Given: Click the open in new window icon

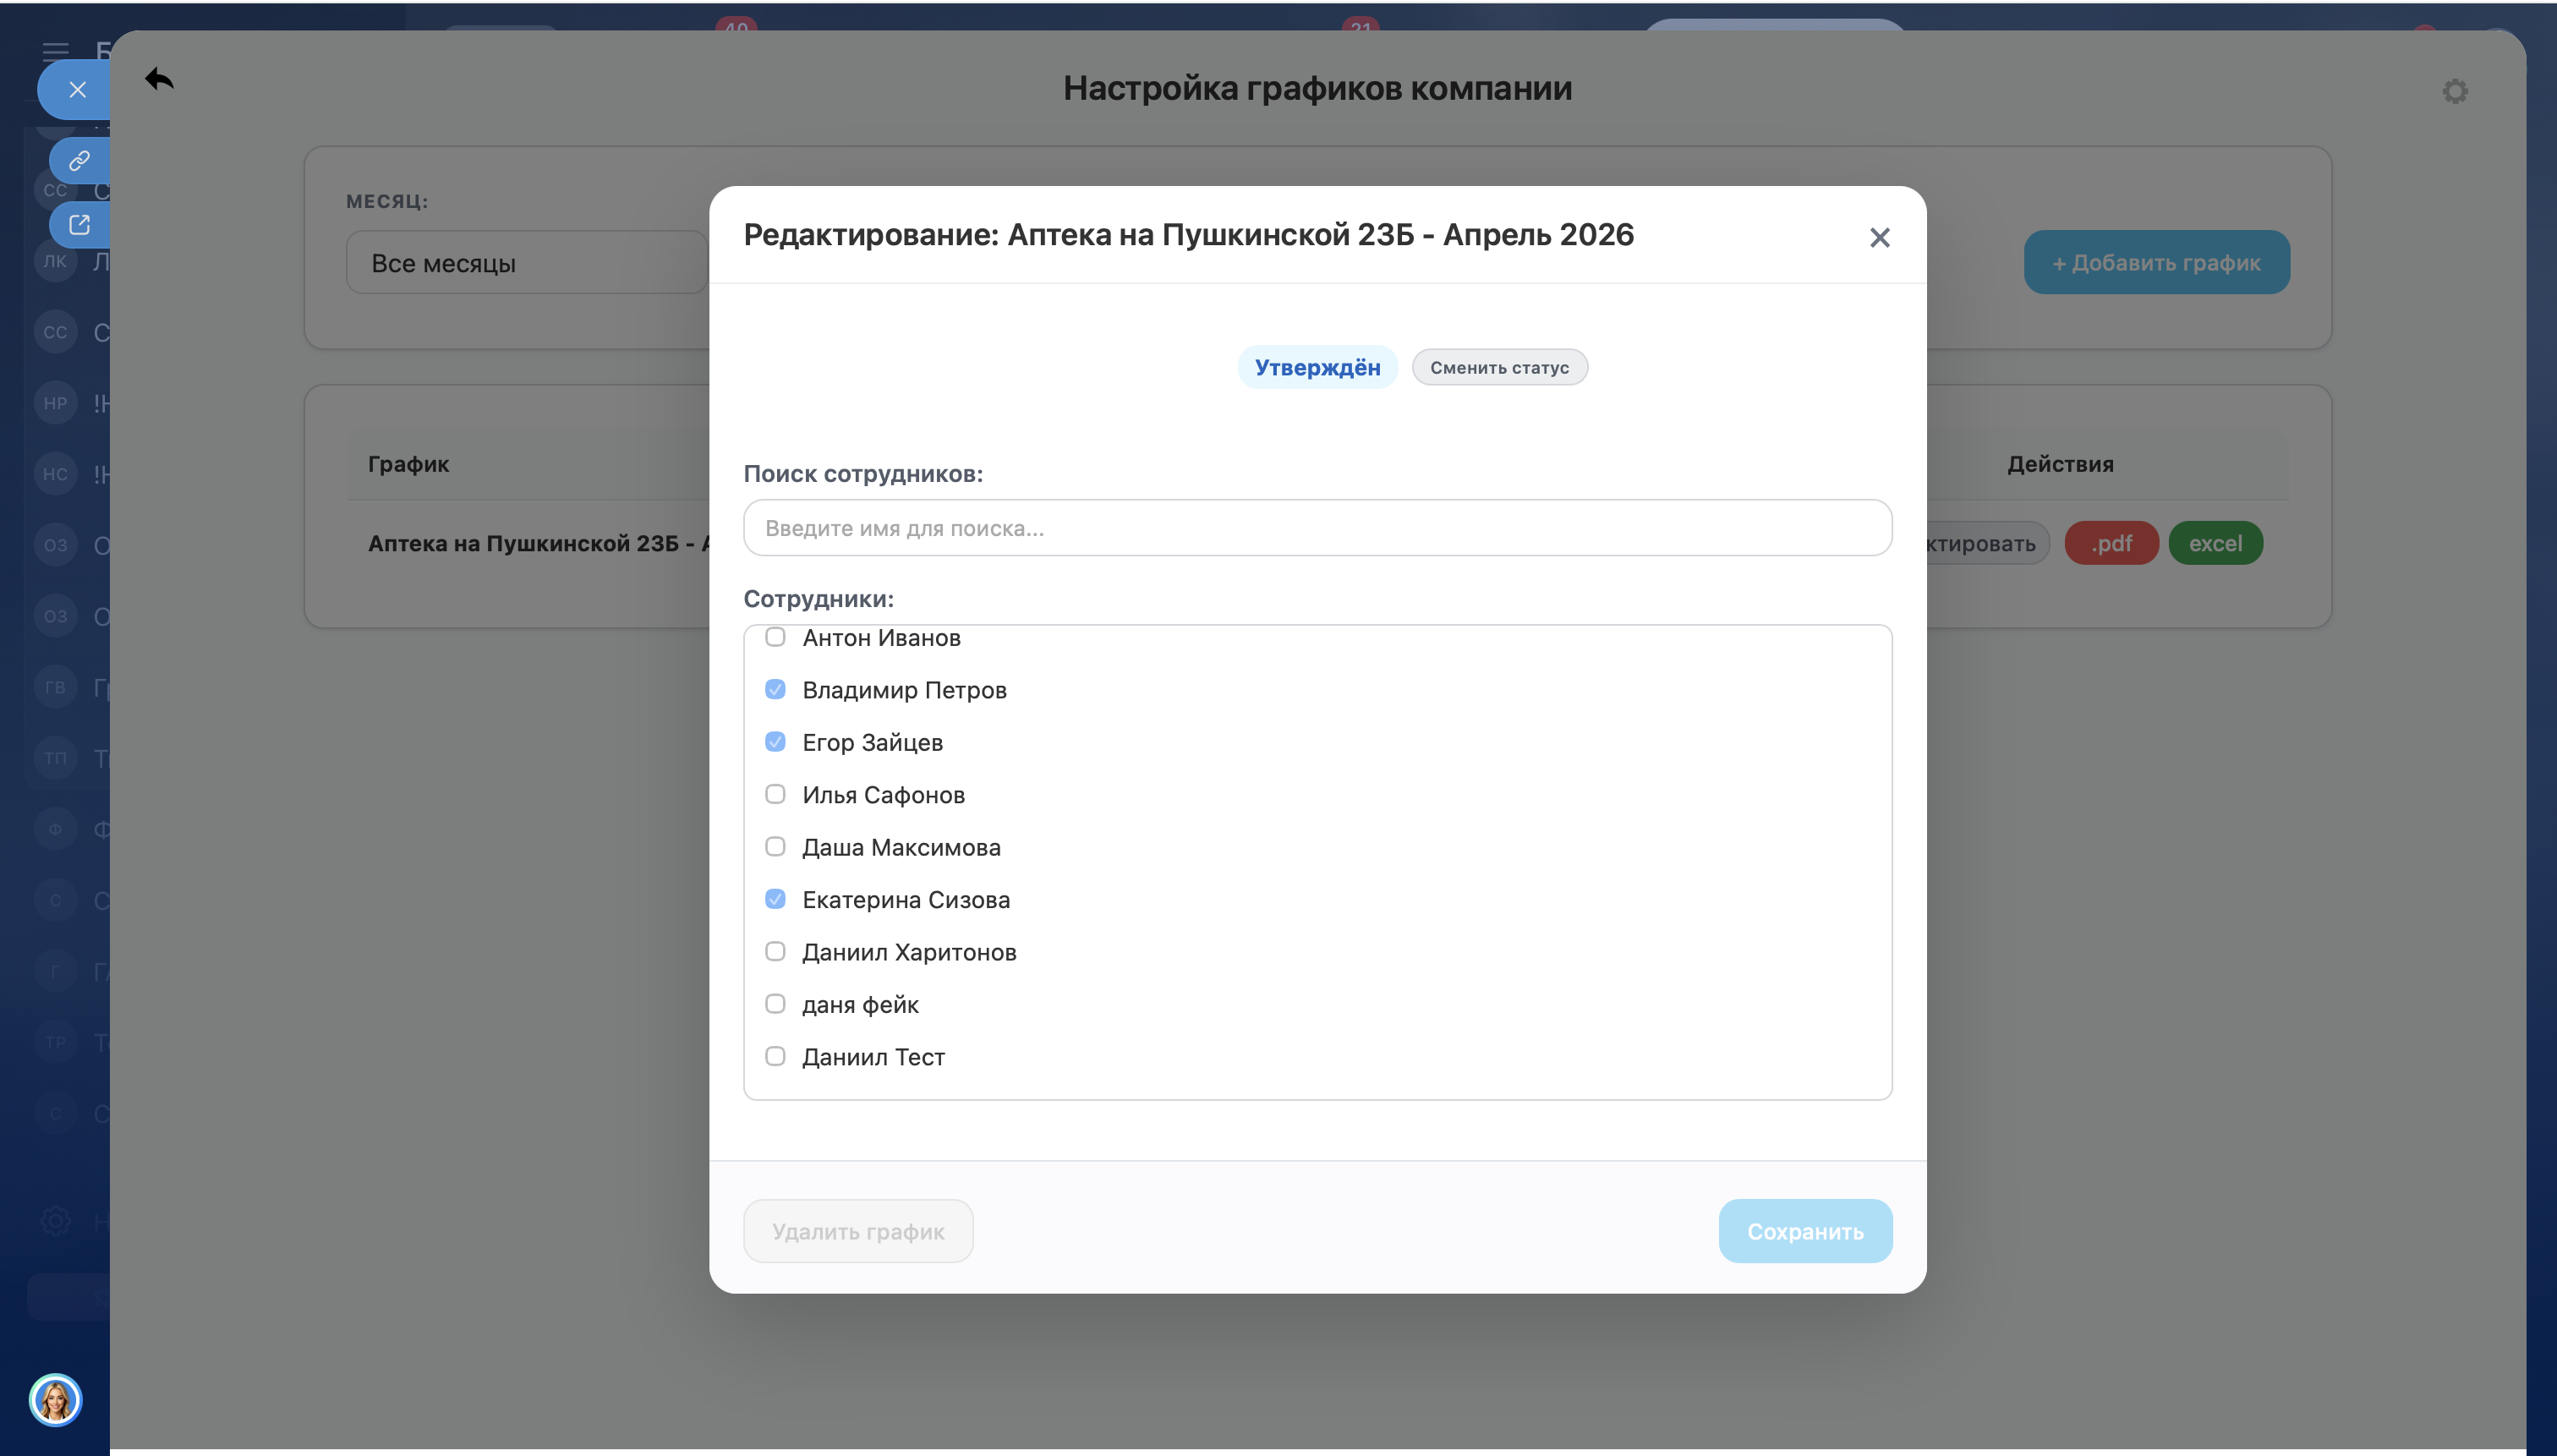Looking at the screenshot, I should coord(79,224).
